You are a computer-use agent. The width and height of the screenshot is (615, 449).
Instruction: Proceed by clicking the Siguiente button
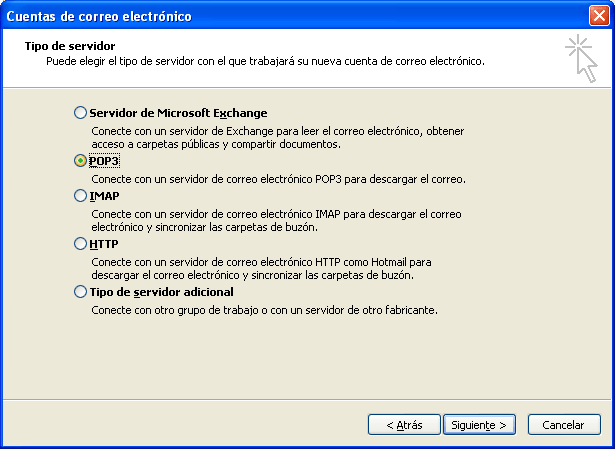point(479,425)
